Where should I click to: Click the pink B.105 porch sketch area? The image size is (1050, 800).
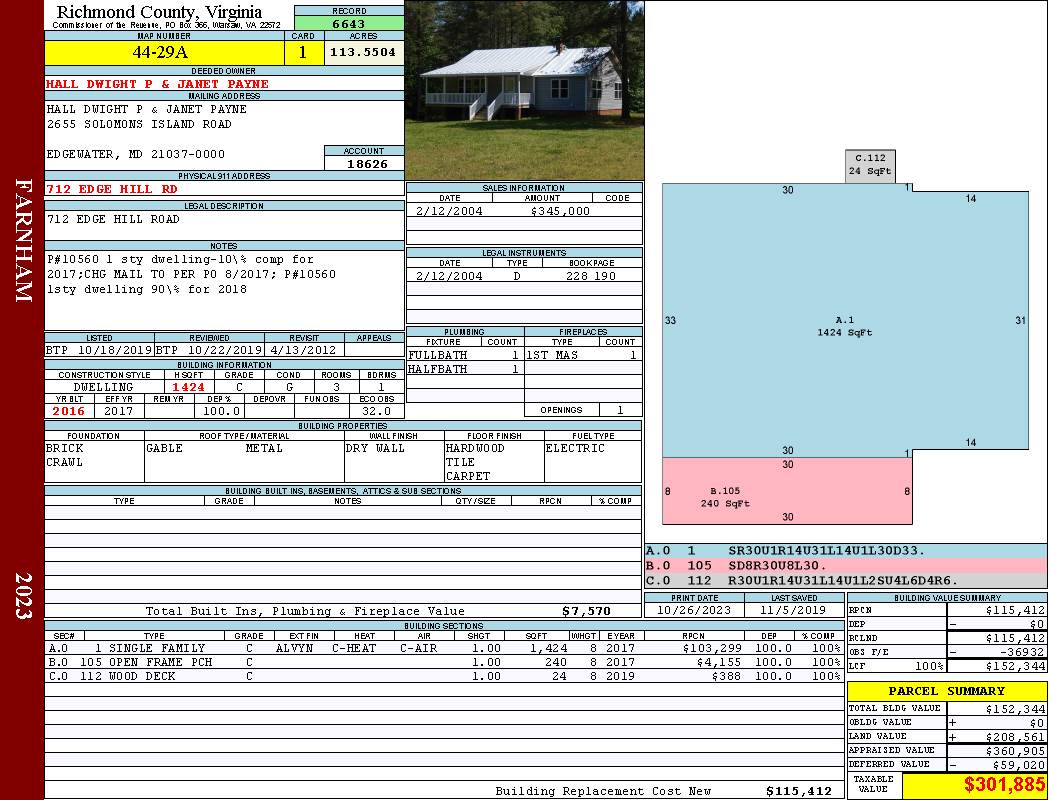tap(787, 492)
